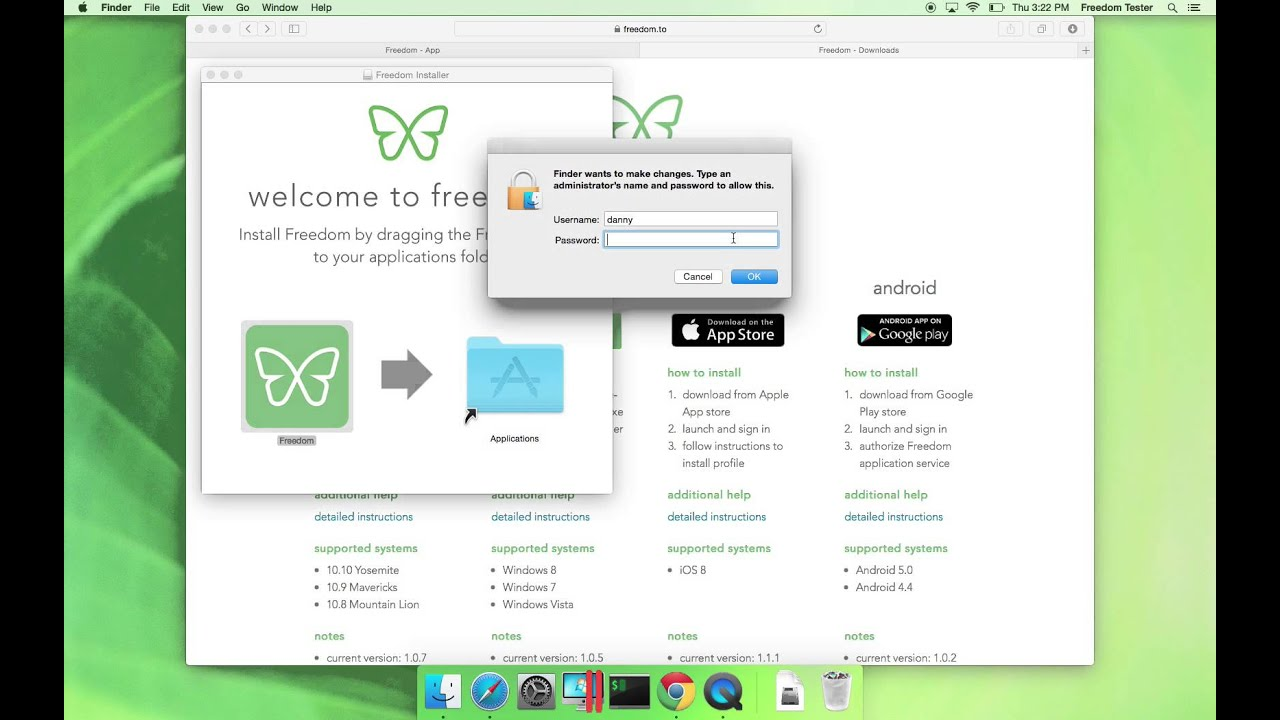
Task: Launch Google Chrome from the Dock
Action: pyautogui.click(x=676, y=691)
